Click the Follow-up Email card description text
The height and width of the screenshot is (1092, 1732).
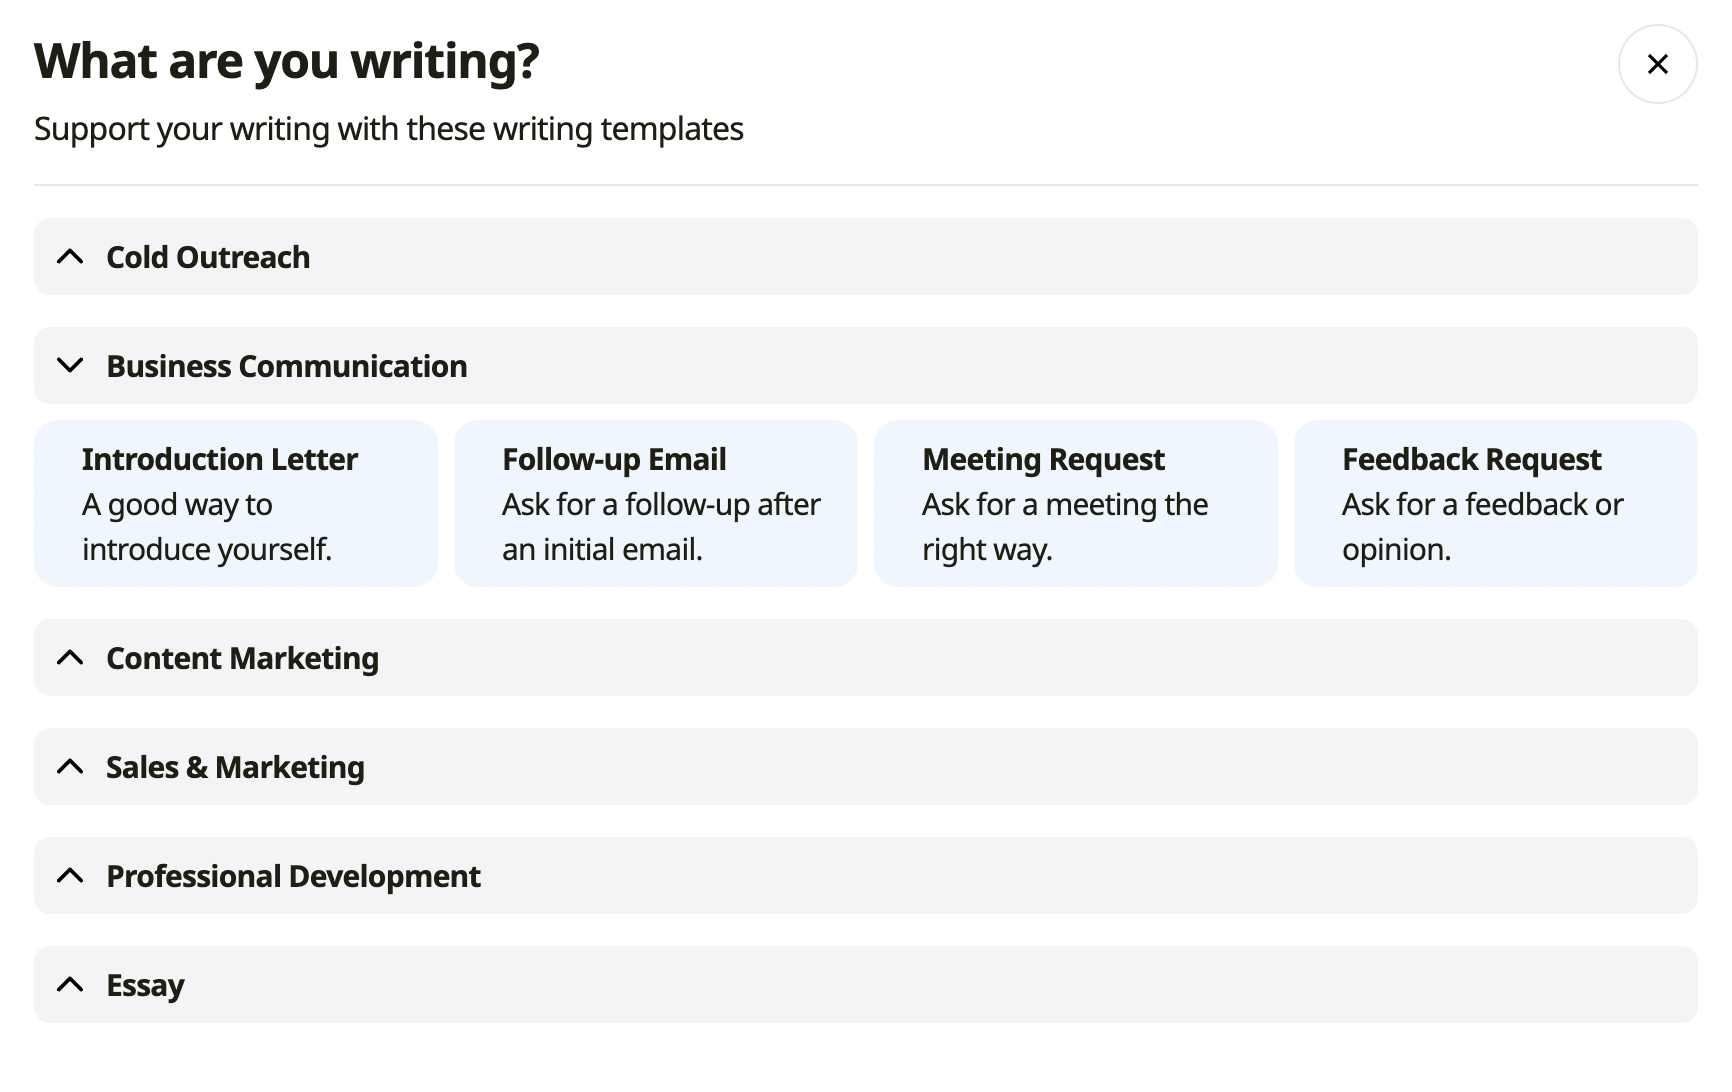[661, 527]
